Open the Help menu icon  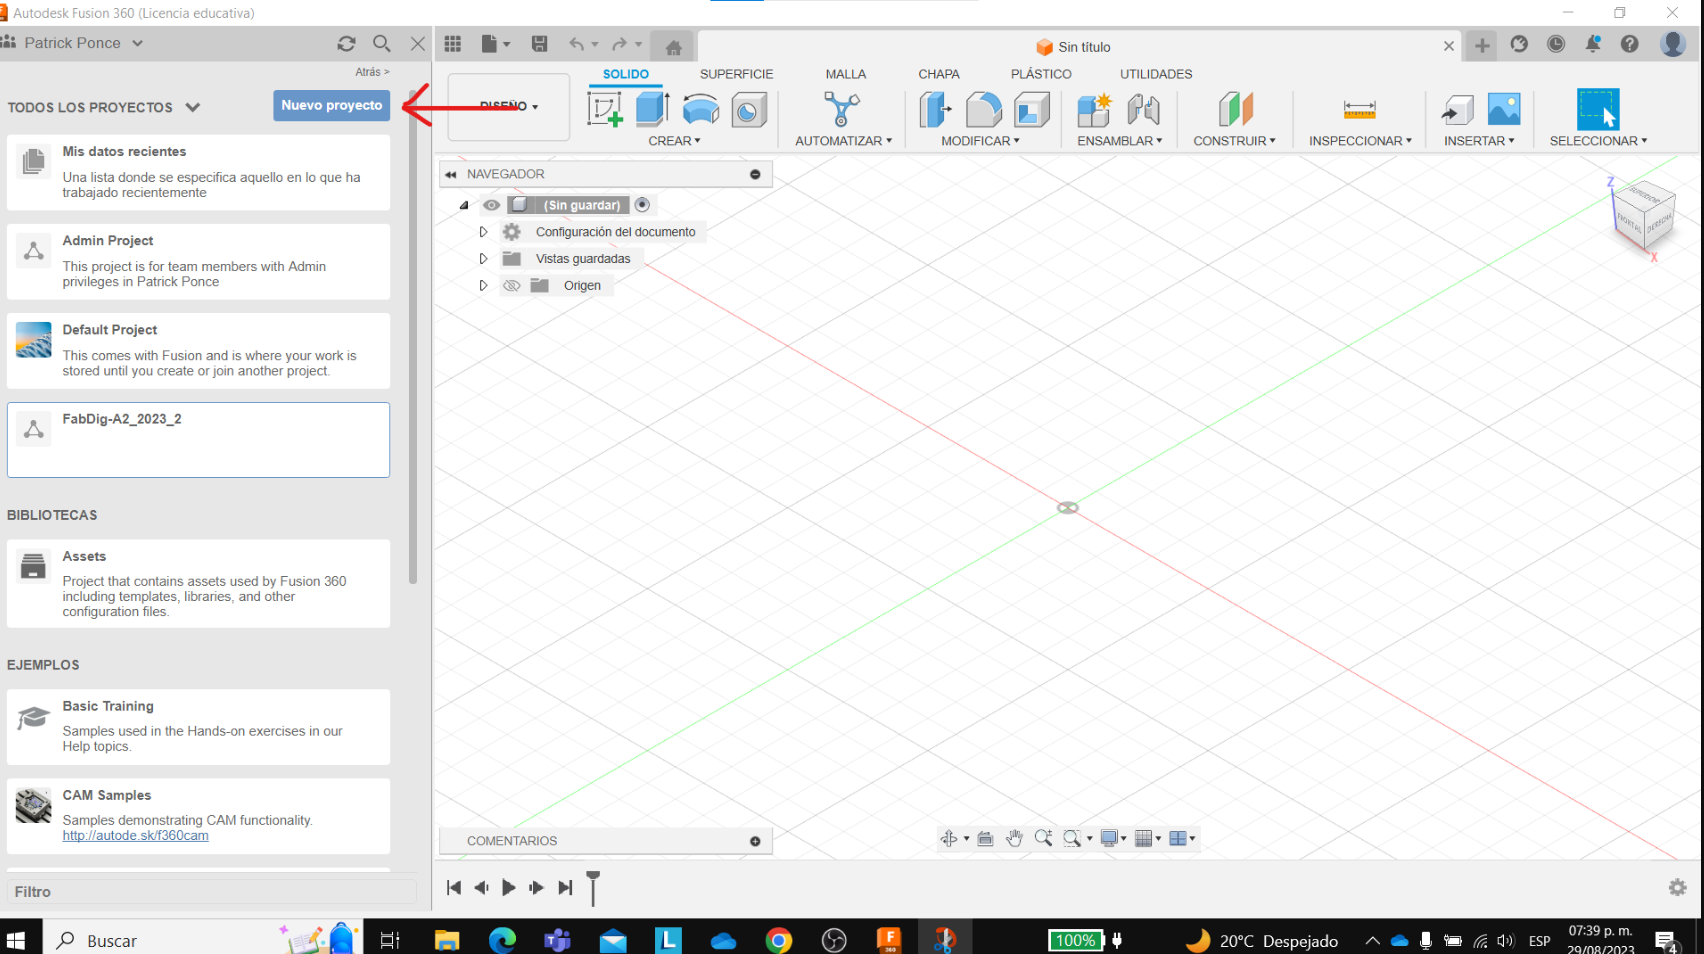[x=1630, y=44]
